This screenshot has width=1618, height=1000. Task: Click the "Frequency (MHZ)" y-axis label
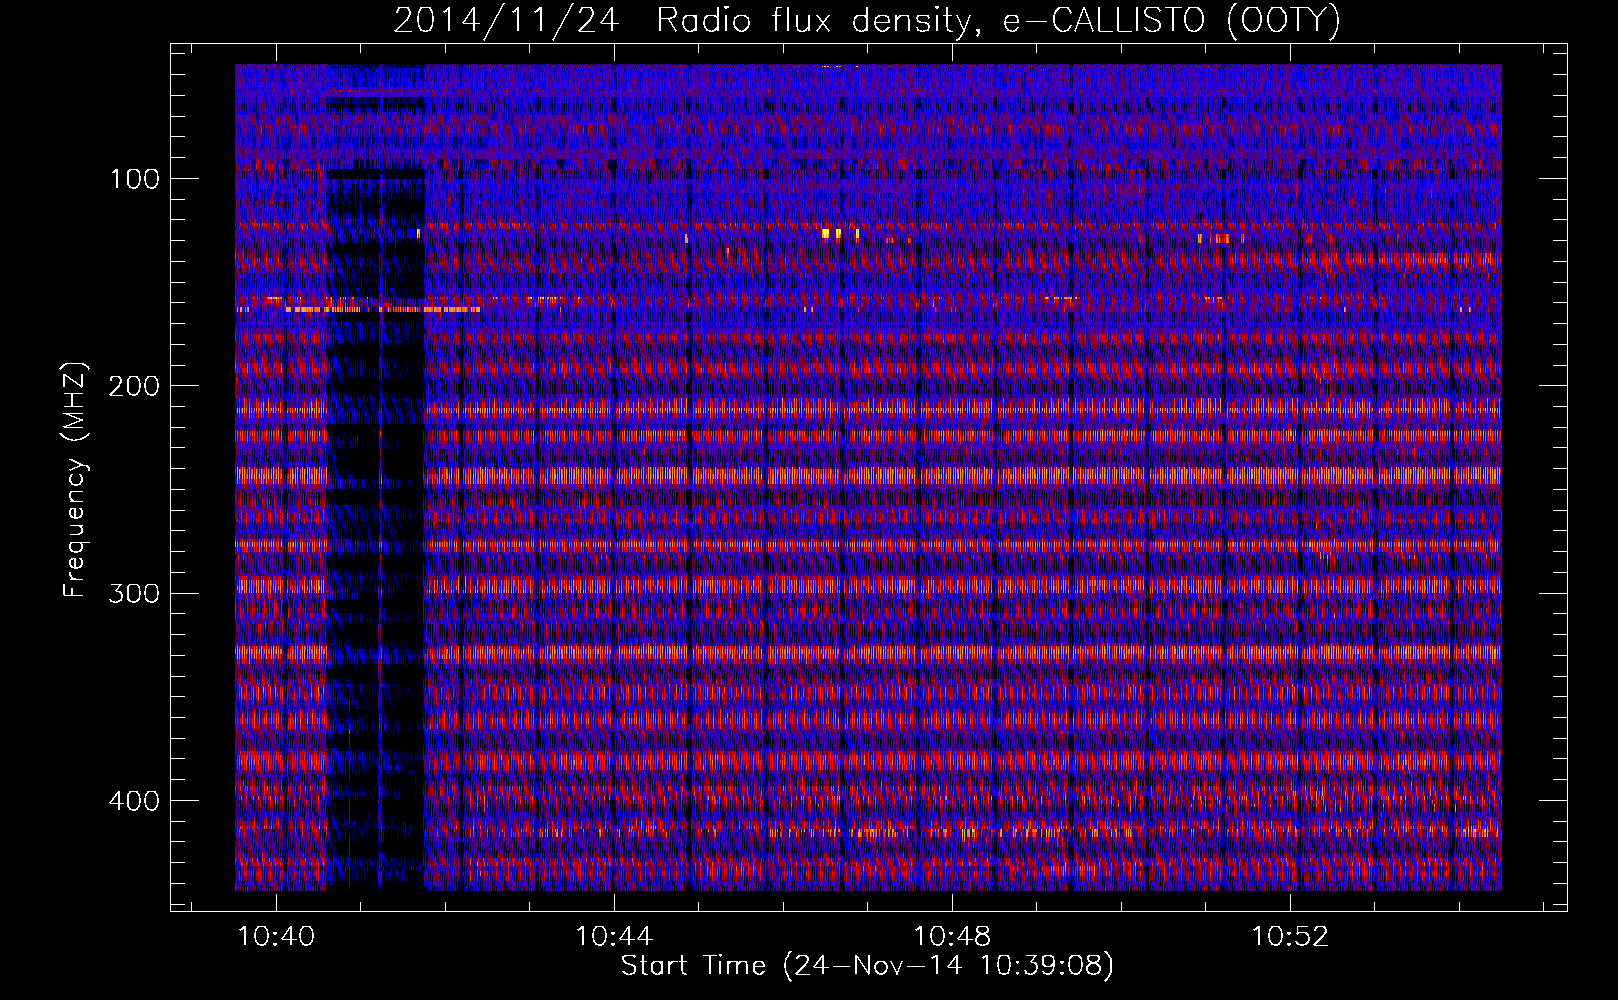(74, 480)
